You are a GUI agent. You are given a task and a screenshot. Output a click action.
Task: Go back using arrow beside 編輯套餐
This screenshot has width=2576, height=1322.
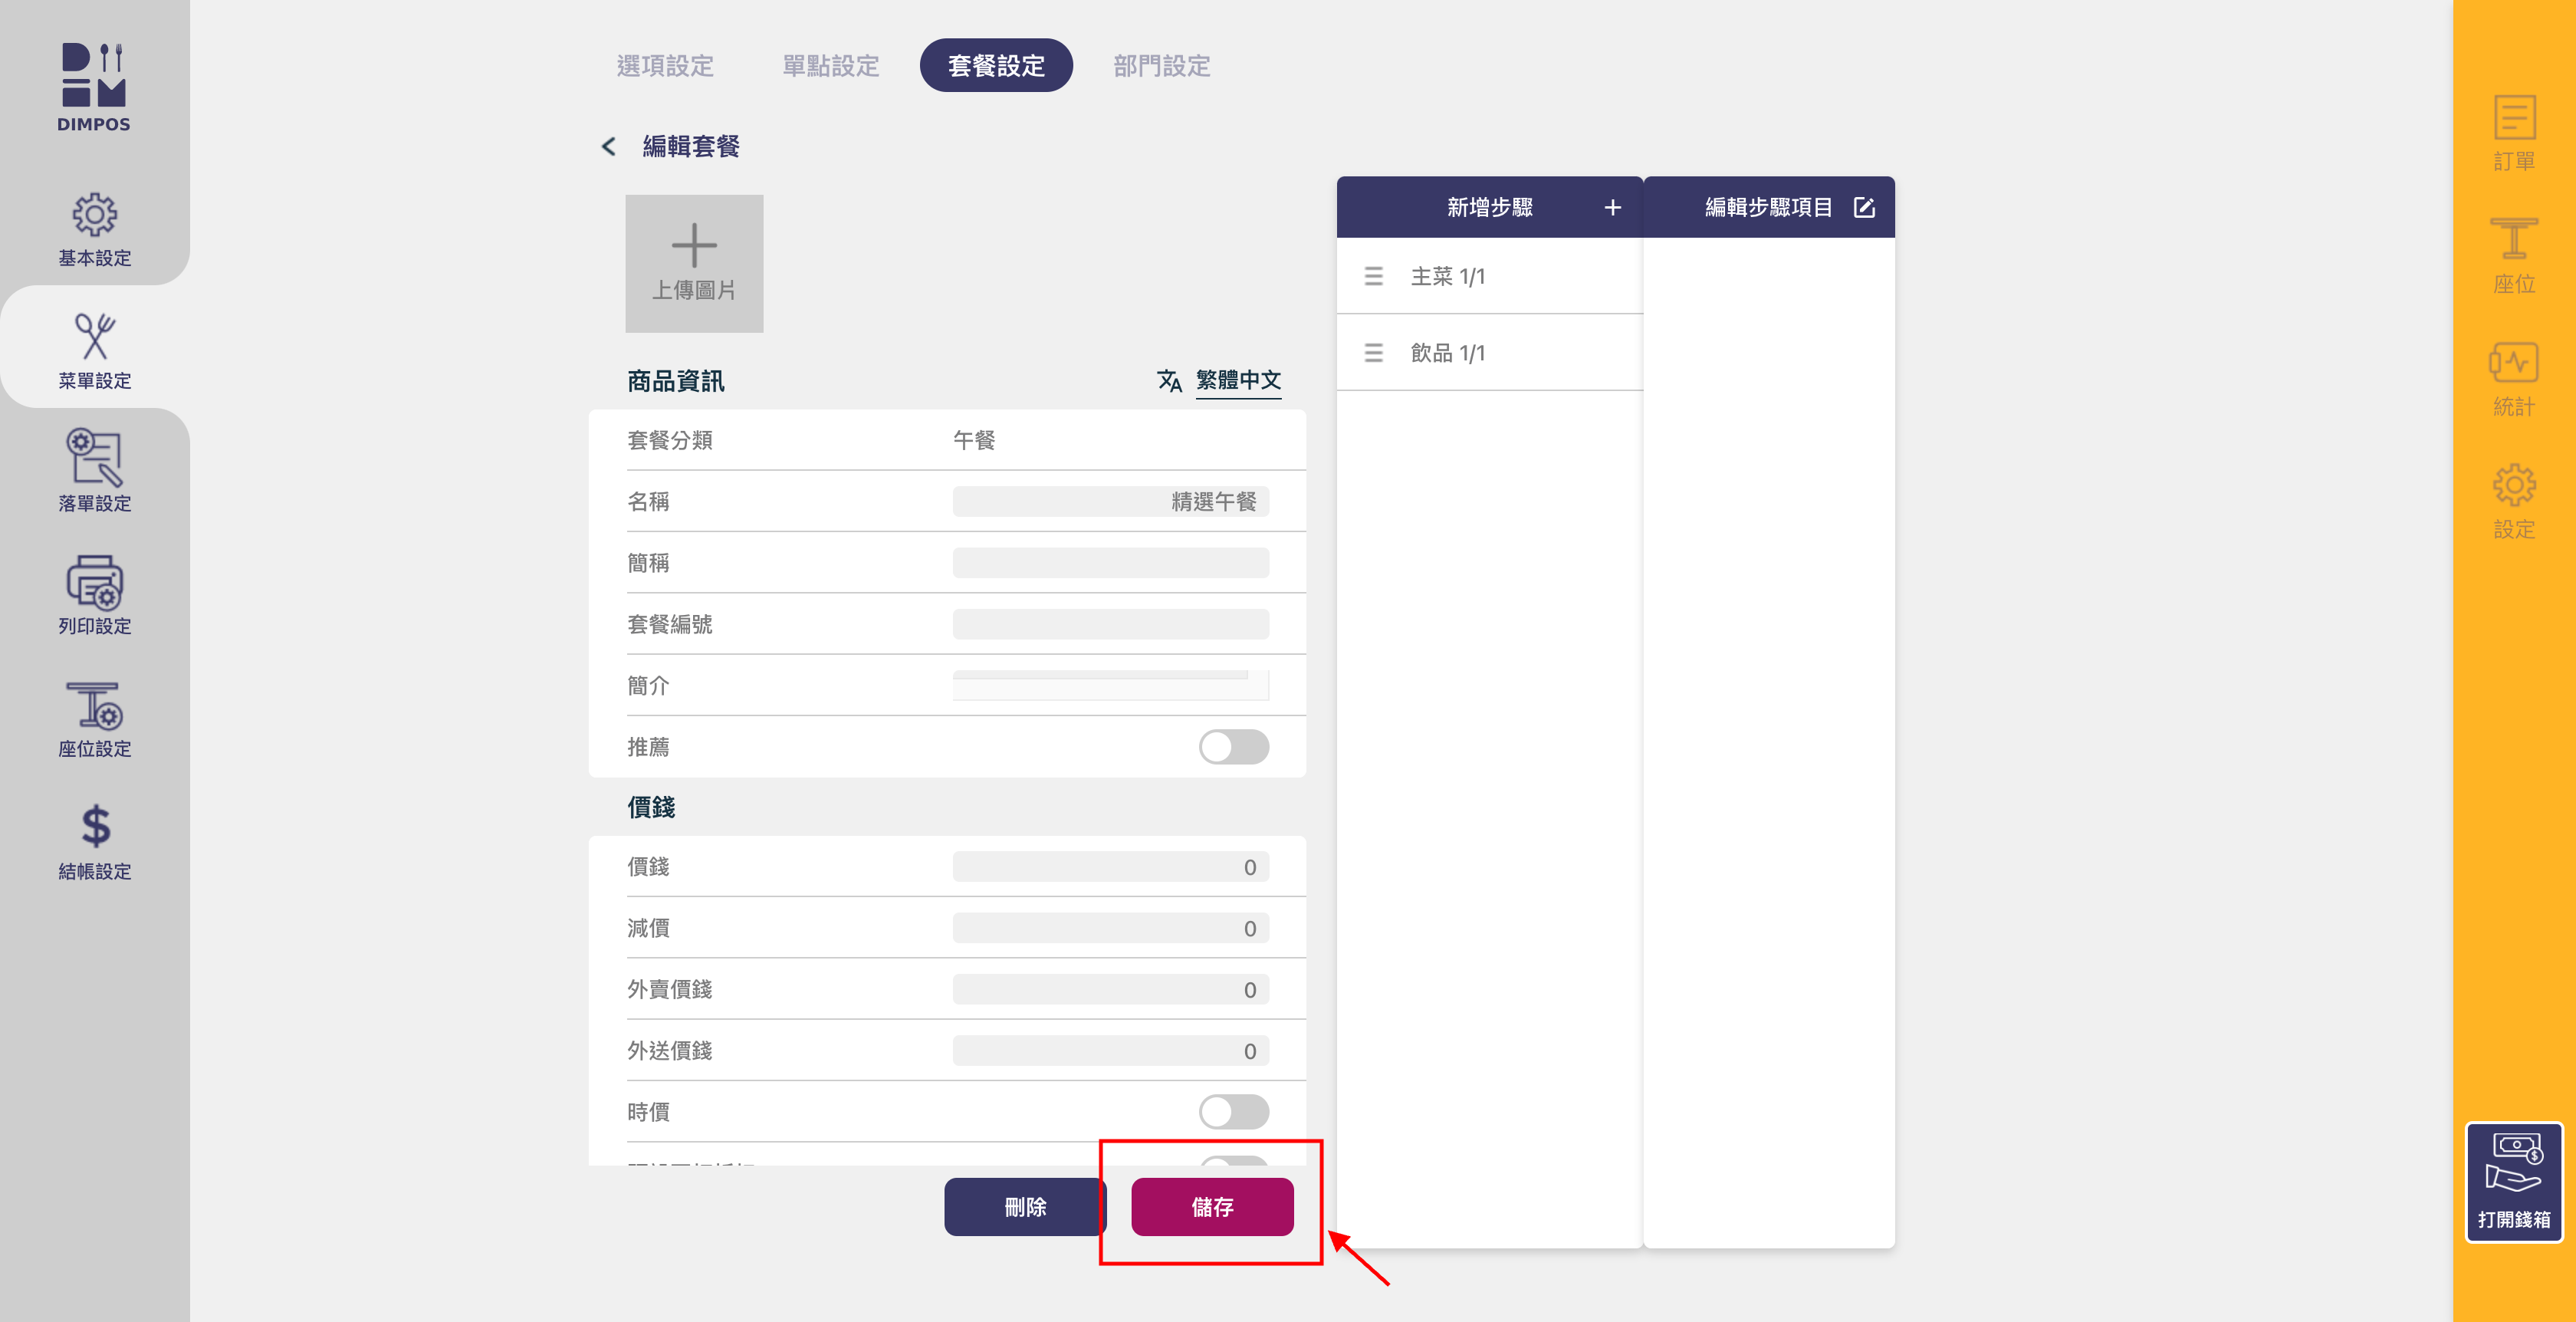tap(608, 147)
